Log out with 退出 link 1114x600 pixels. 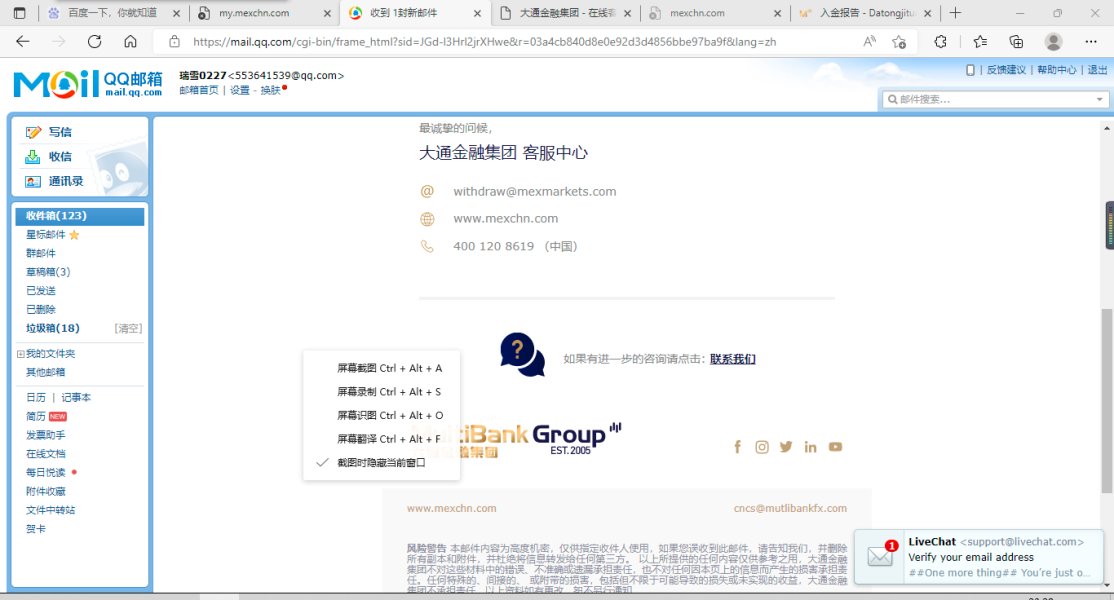[1097, 70]
